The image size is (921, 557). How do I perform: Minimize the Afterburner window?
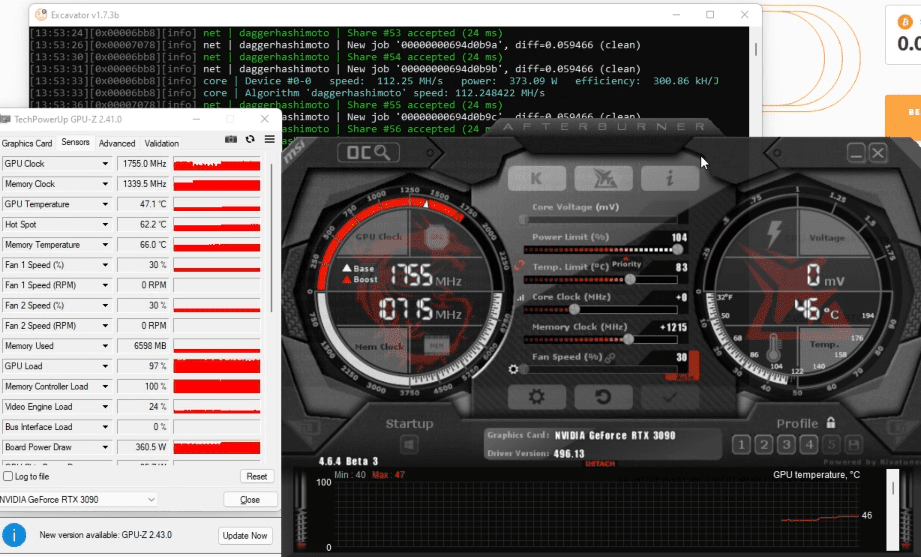tap(856, 153)
